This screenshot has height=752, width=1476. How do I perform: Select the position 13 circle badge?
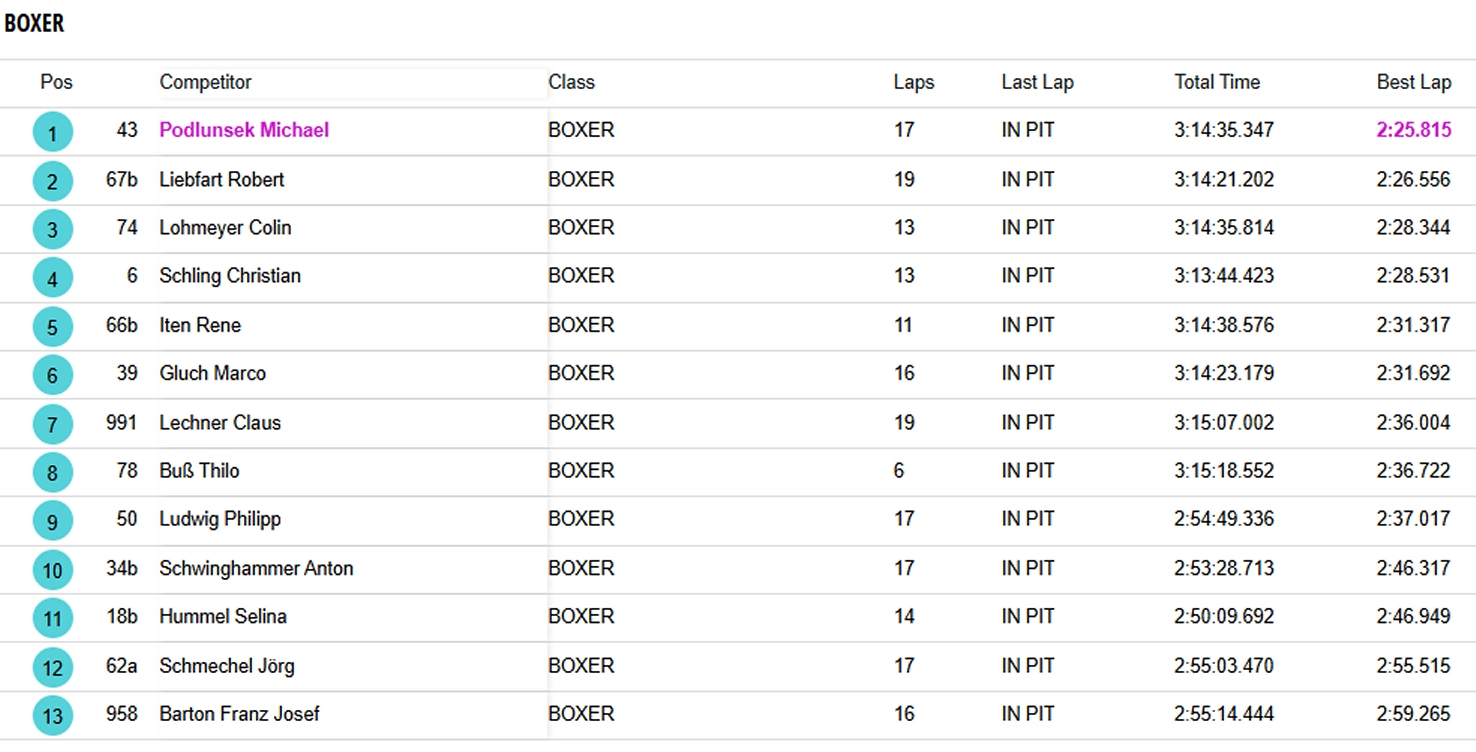point(53,716)
